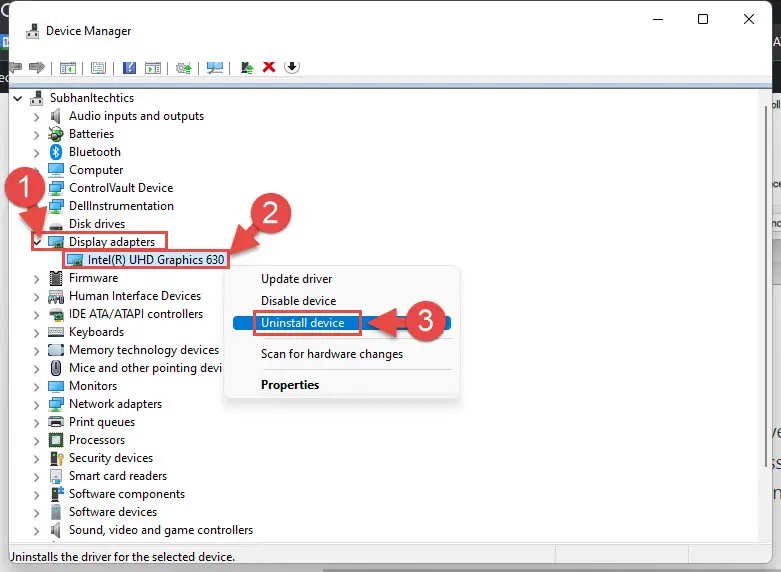Viewport: 781px width, 572px height.
Task: Expand the Security devices category
Action: [x=36, y=459]
